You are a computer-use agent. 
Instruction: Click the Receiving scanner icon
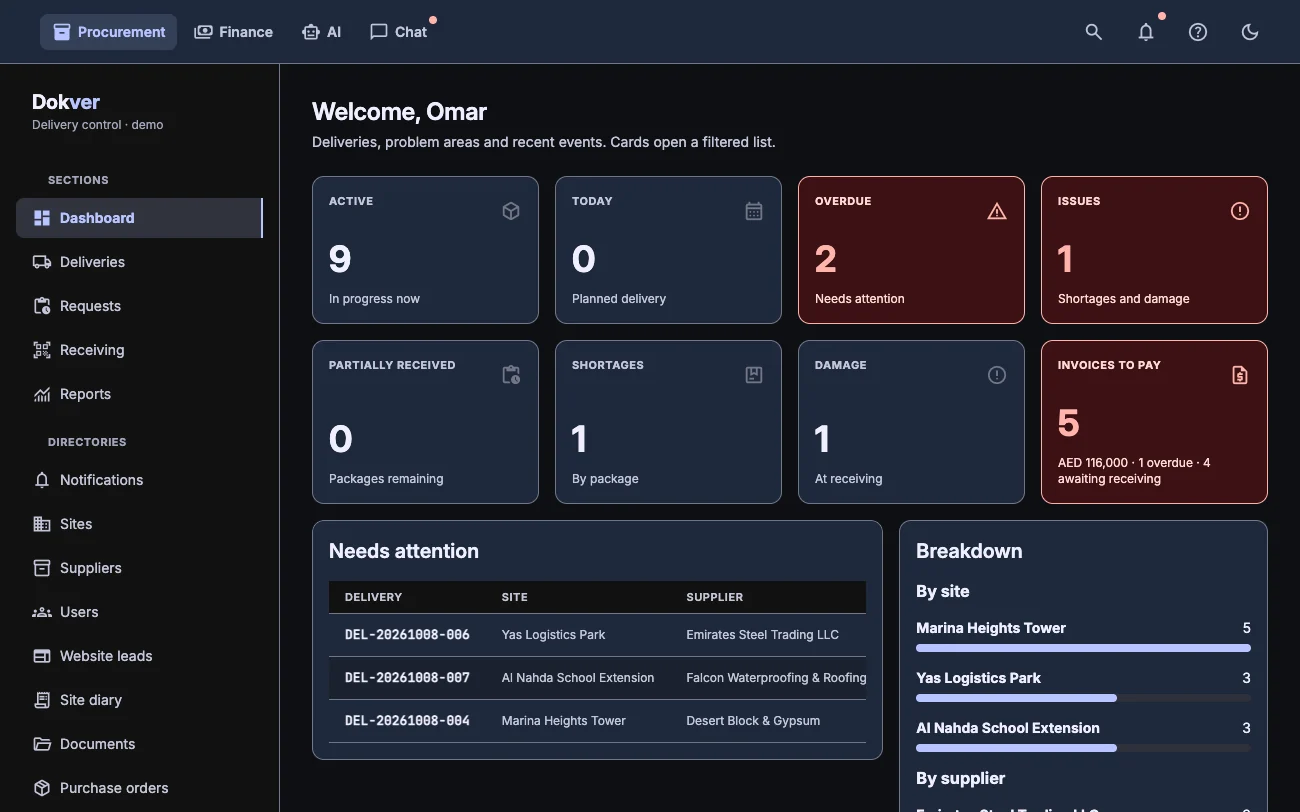pos(42,350)
